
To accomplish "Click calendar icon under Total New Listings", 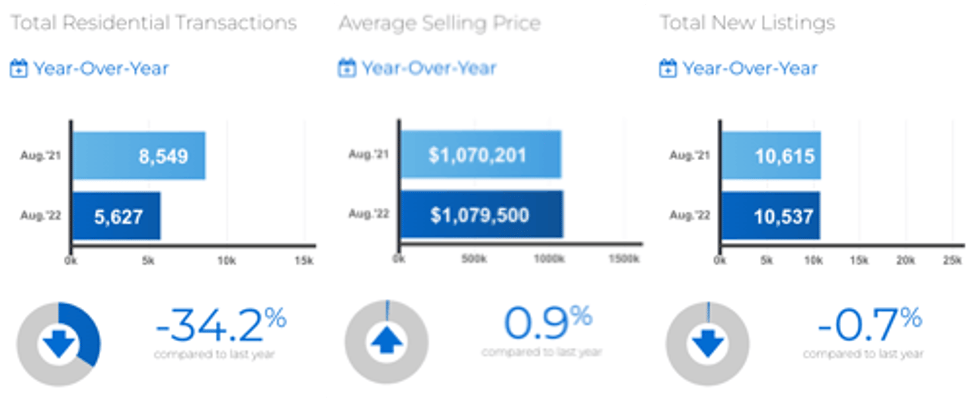I will [667, 68].
